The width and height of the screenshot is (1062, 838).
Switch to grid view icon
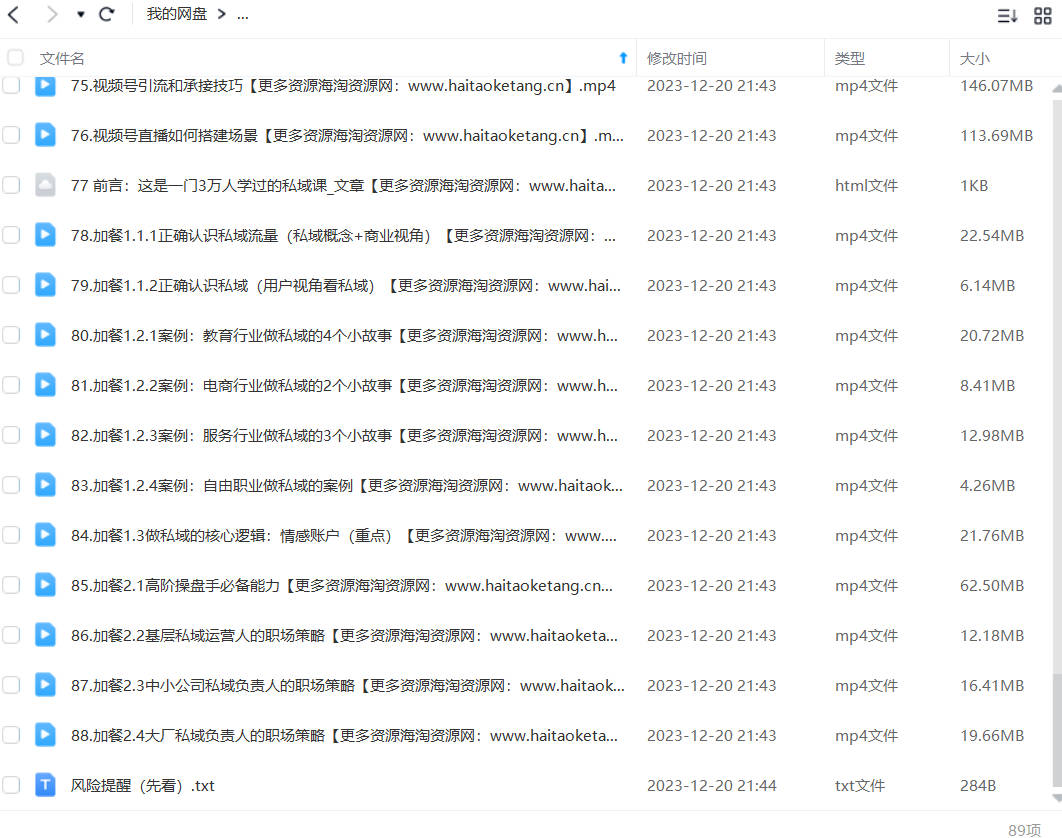click(x=1042, y=15)
